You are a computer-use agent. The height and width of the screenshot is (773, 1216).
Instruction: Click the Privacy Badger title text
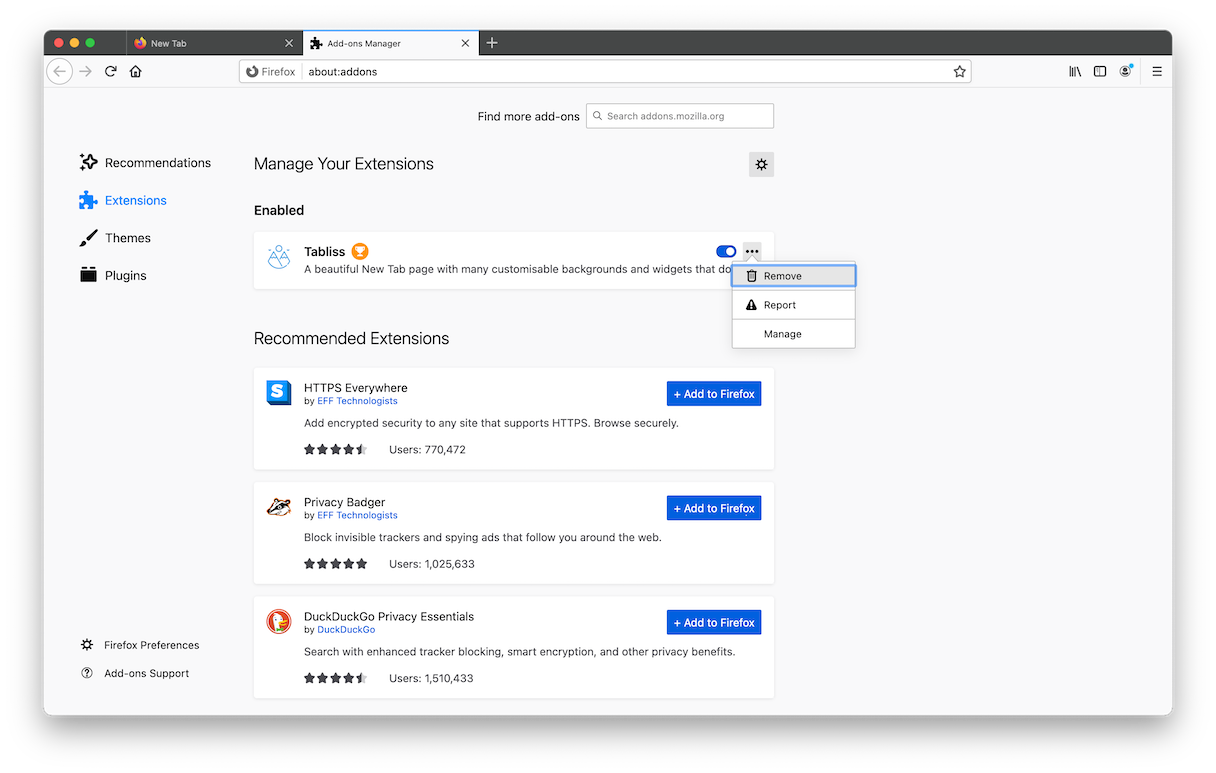click(x=345, y=502)
